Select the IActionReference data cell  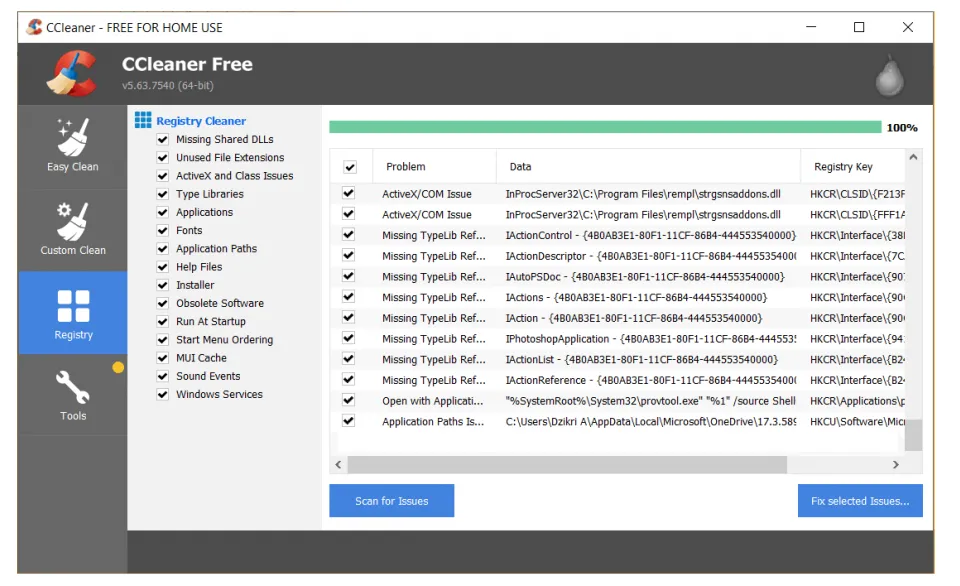(x=651, y=380)
